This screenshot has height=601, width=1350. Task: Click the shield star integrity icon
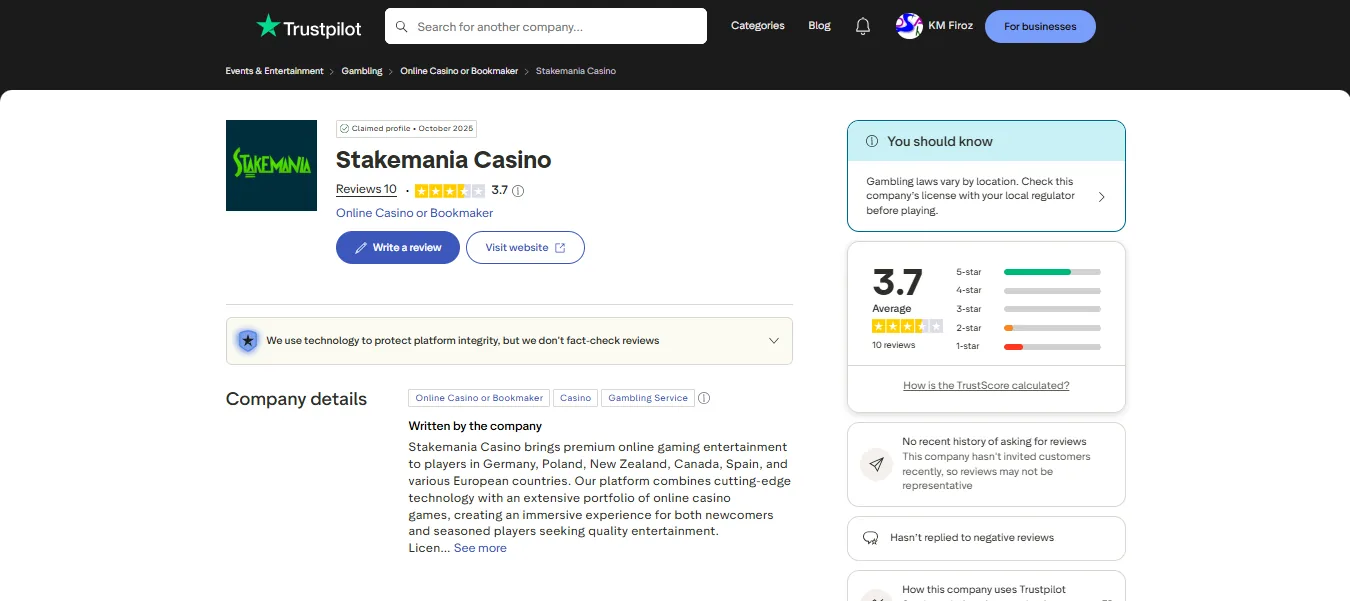coord(247,341)
